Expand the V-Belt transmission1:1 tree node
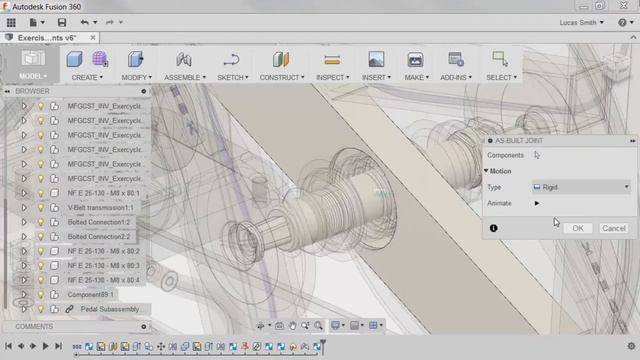This screenshot has height=360, width=640. (24, 207)
